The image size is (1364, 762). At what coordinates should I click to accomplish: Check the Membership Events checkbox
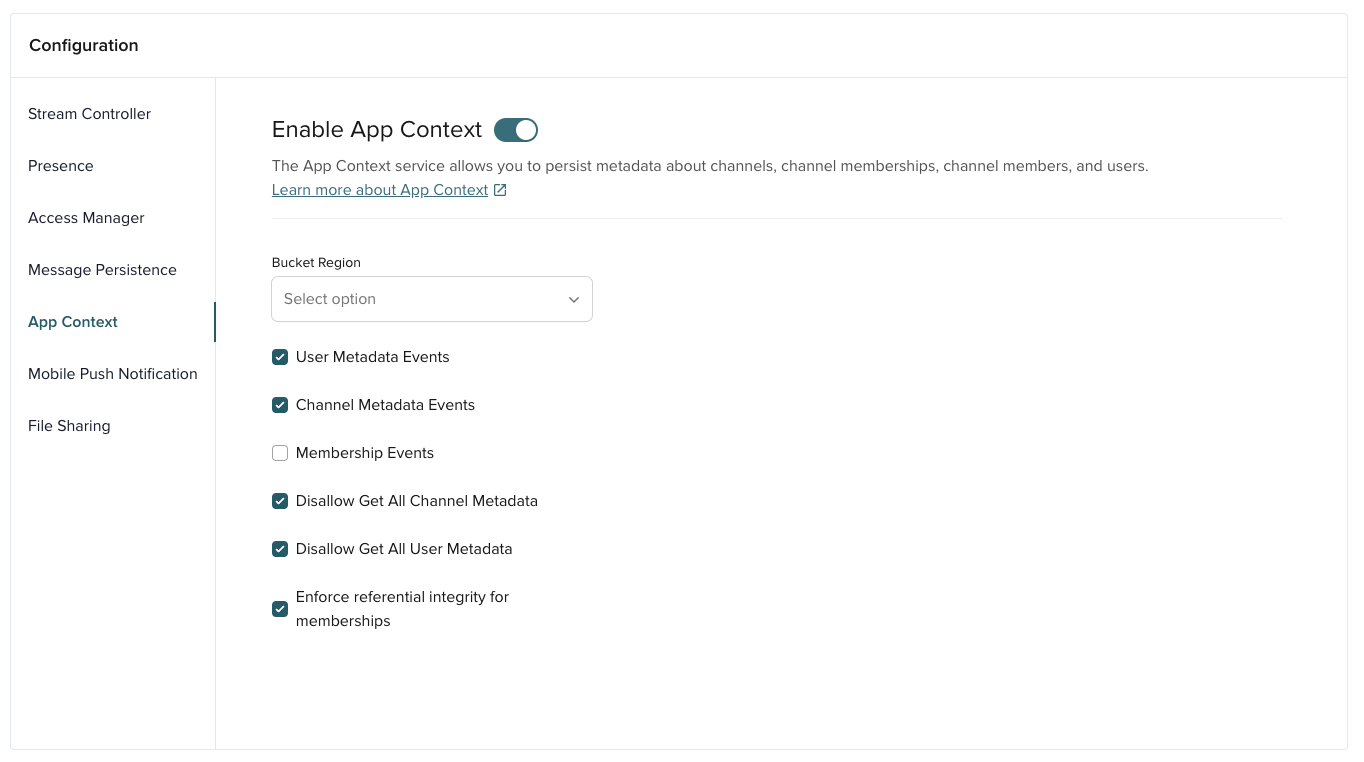click(280, 453)
